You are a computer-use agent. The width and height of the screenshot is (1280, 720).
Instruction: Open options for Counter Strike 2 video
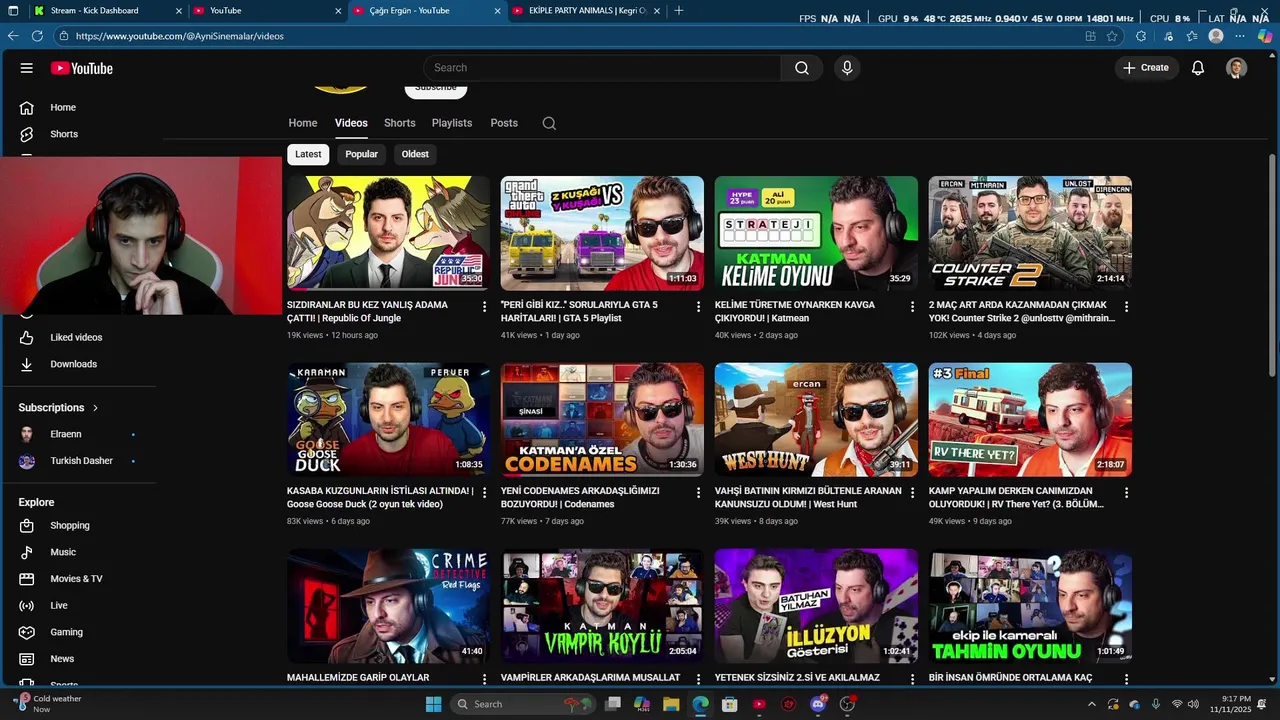(1126, 307)
